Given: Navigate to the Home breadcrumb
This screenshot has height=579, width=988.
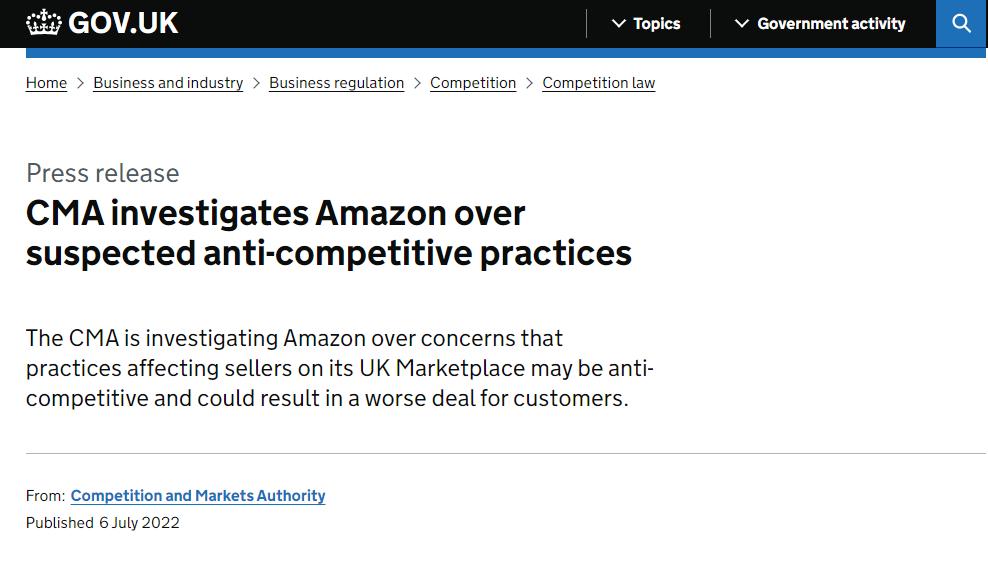Looking at the screenshot, I should pos(46,83).
